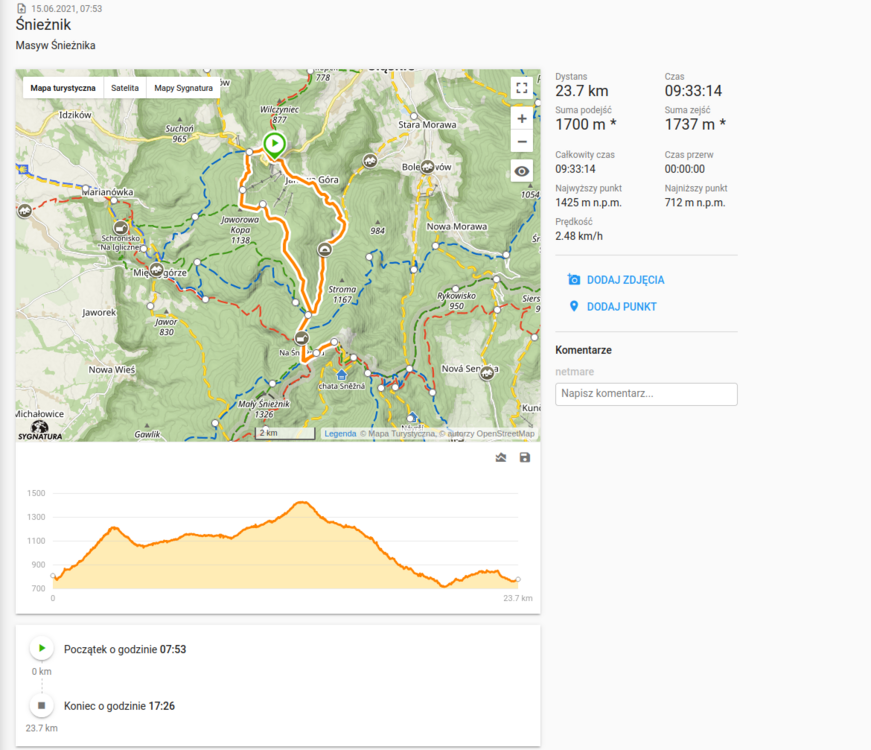
Task: Zoom out on the map
Action: tap(521, 142)
